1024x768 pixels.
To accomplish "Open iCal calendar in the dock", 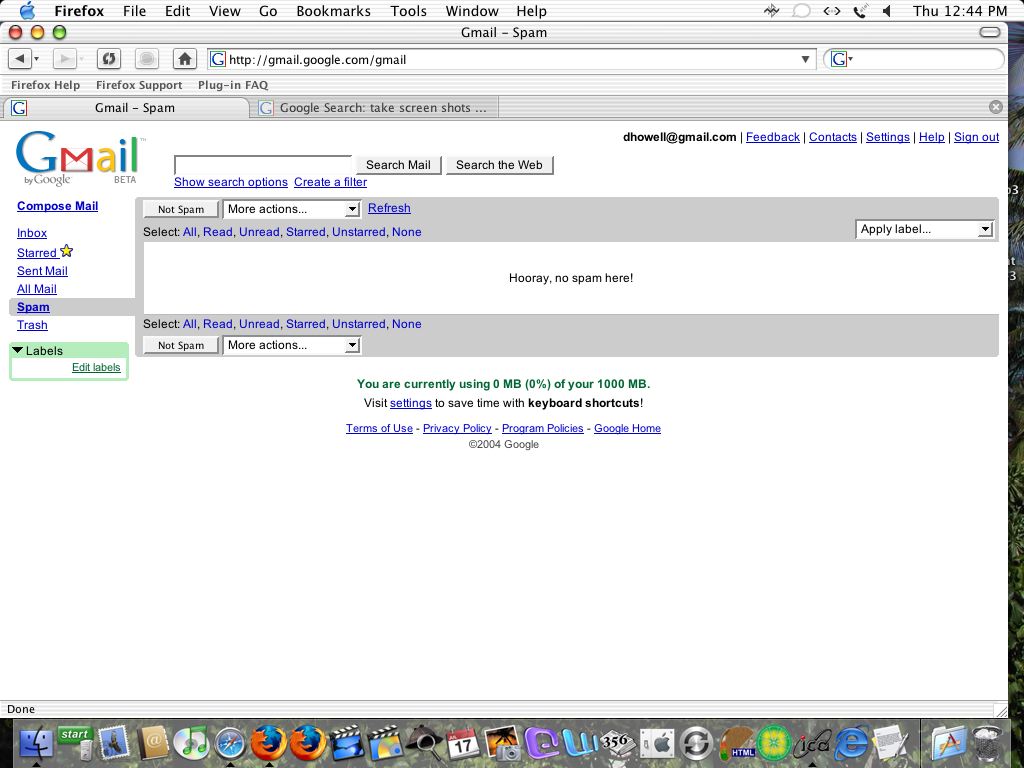I will [x=462, y=743].
